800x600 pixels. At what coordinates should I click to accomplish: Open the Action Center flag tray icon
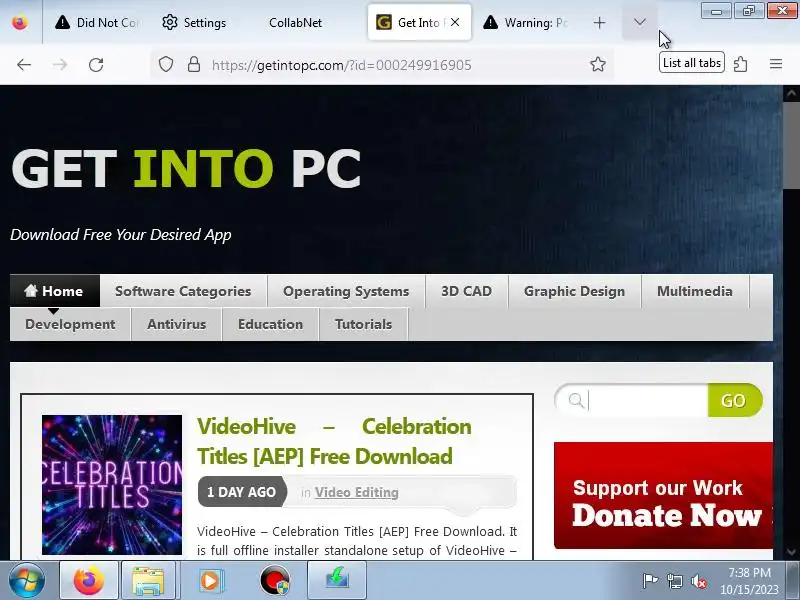coord(650,581)
